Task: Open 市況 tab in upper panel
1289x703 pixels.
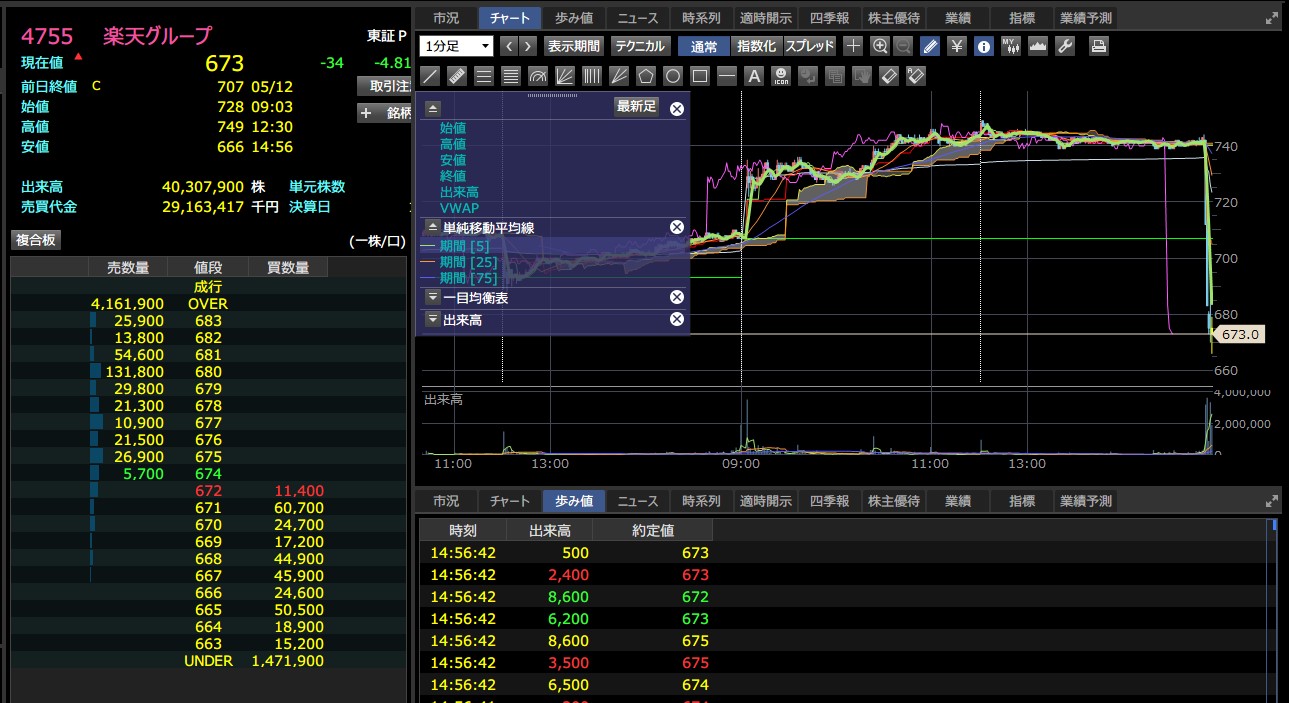Action: pos(446,18)
